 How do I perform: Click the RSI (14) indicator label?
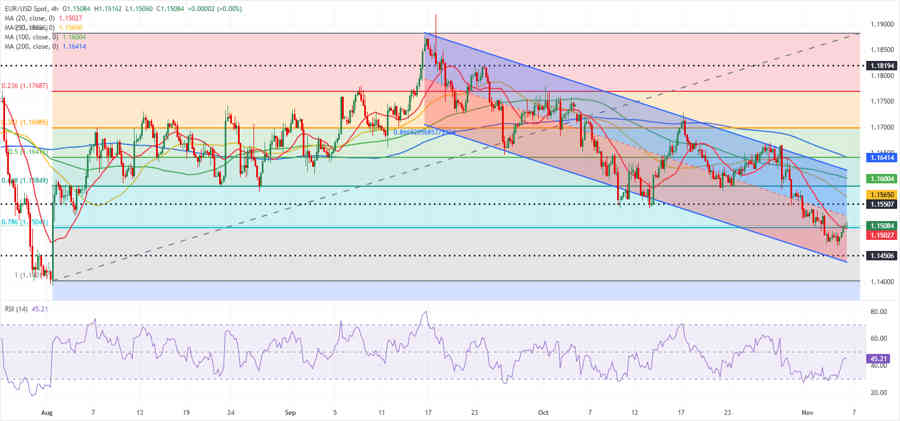point(18,309)
